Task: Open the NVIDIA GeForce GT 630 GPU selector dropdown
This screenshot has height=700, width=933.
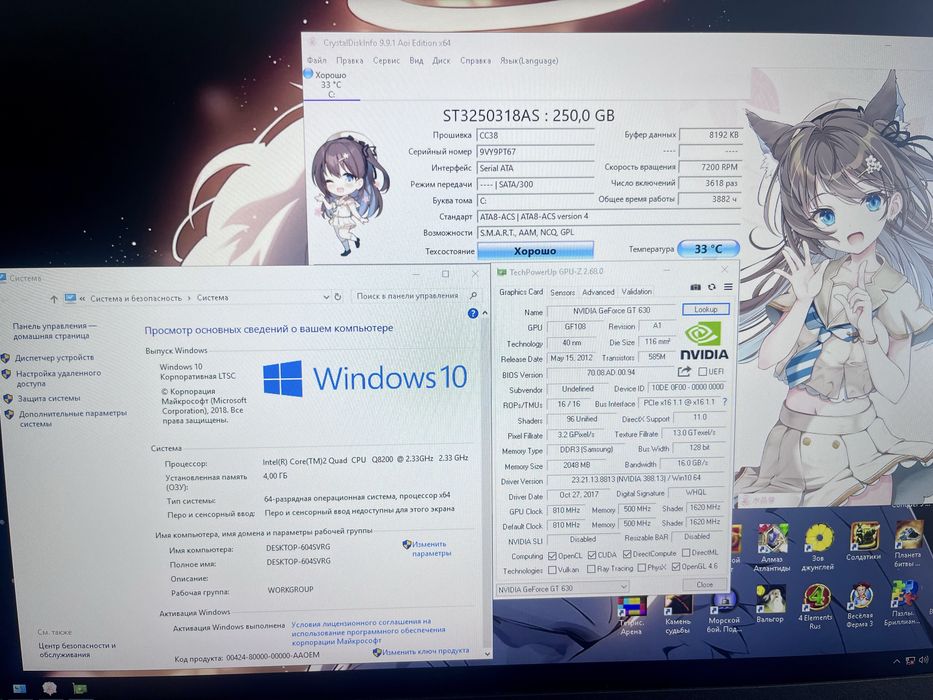Action: 562,588
